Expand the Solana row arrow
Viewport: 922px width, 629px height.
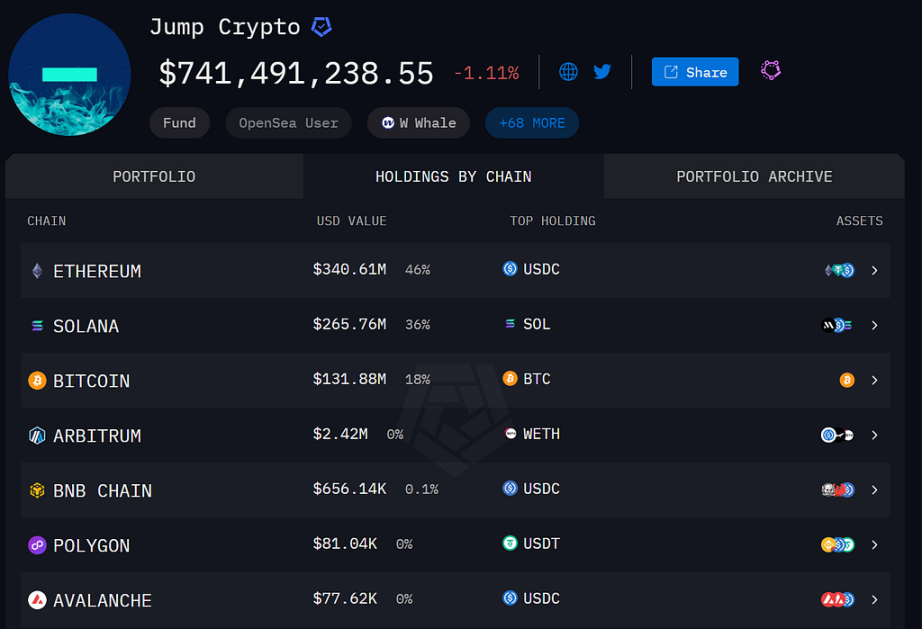pyautogui.click(x=874, y=325)
